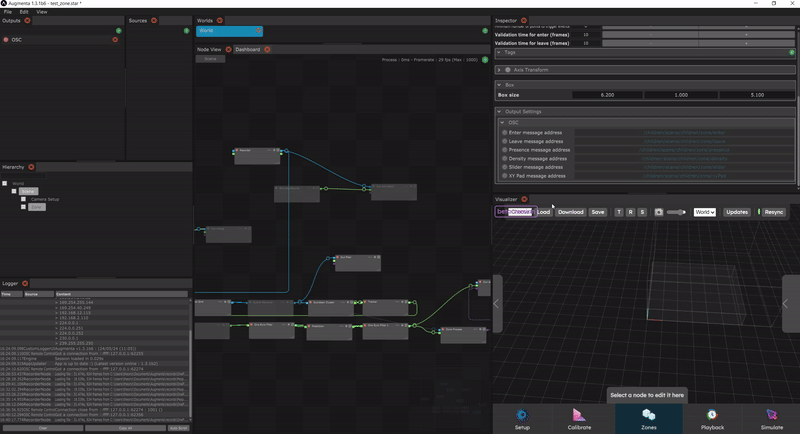Open the Setup mode in bottom bar

(x=521, y=417)
